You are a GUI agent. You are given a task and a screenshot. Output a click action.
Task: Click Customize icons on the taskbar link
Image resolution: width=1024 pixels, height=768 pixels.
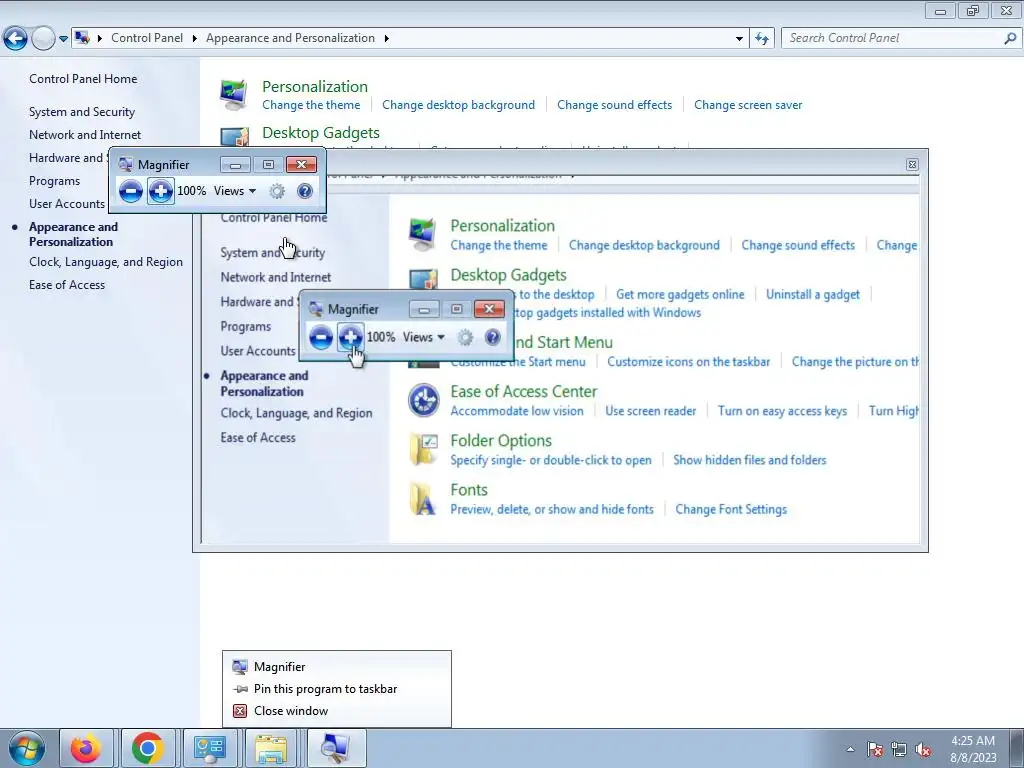tap(688, 362)
